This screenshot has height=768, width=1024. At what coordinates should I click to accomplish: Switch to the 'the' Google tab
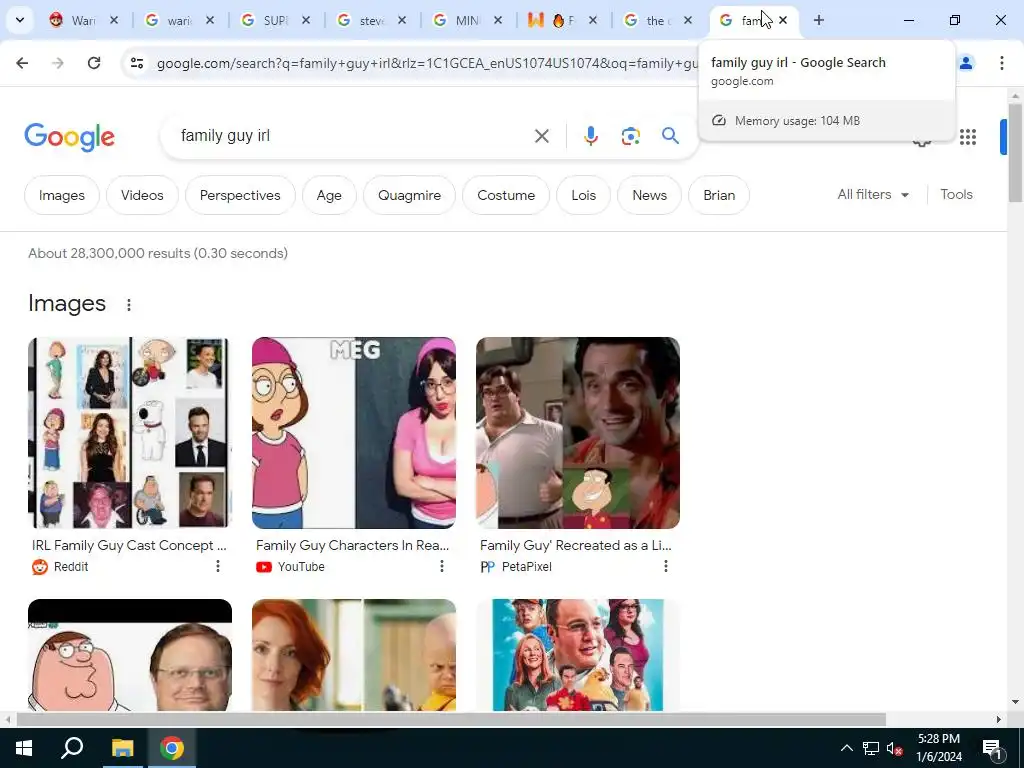(x=654, y=20)
